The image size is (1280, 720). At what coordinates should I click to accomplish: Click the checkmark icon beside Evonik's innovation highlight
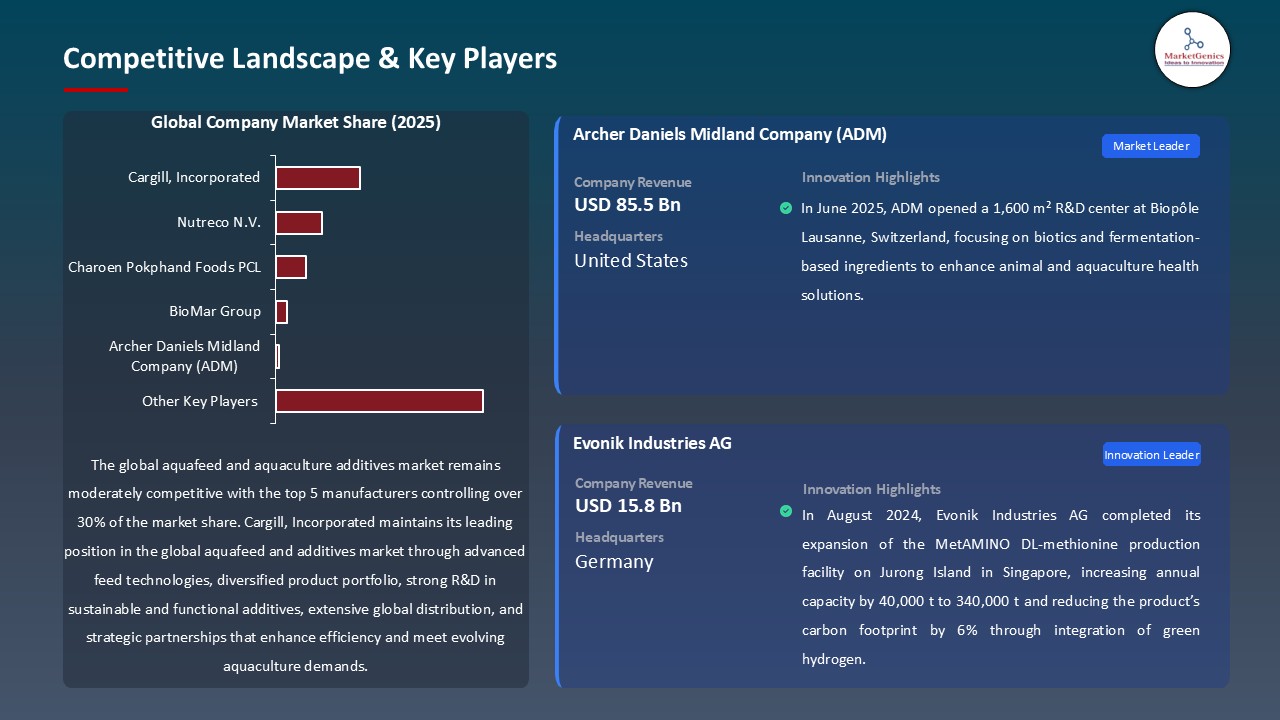pos(786,511)
